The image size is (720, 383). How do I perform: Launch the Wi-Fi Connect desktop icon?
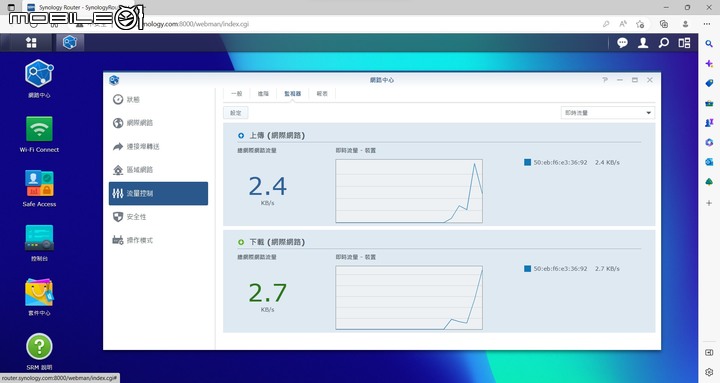[39, 134]
